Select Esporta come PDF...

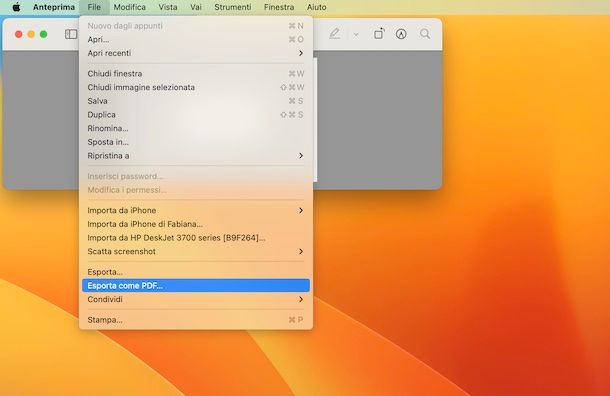(196, 285)
